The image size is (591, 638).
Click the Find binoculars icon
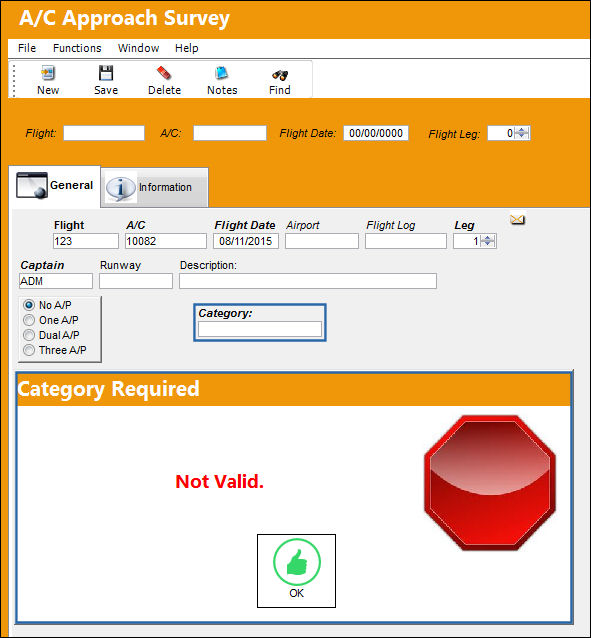coord(280,74)
